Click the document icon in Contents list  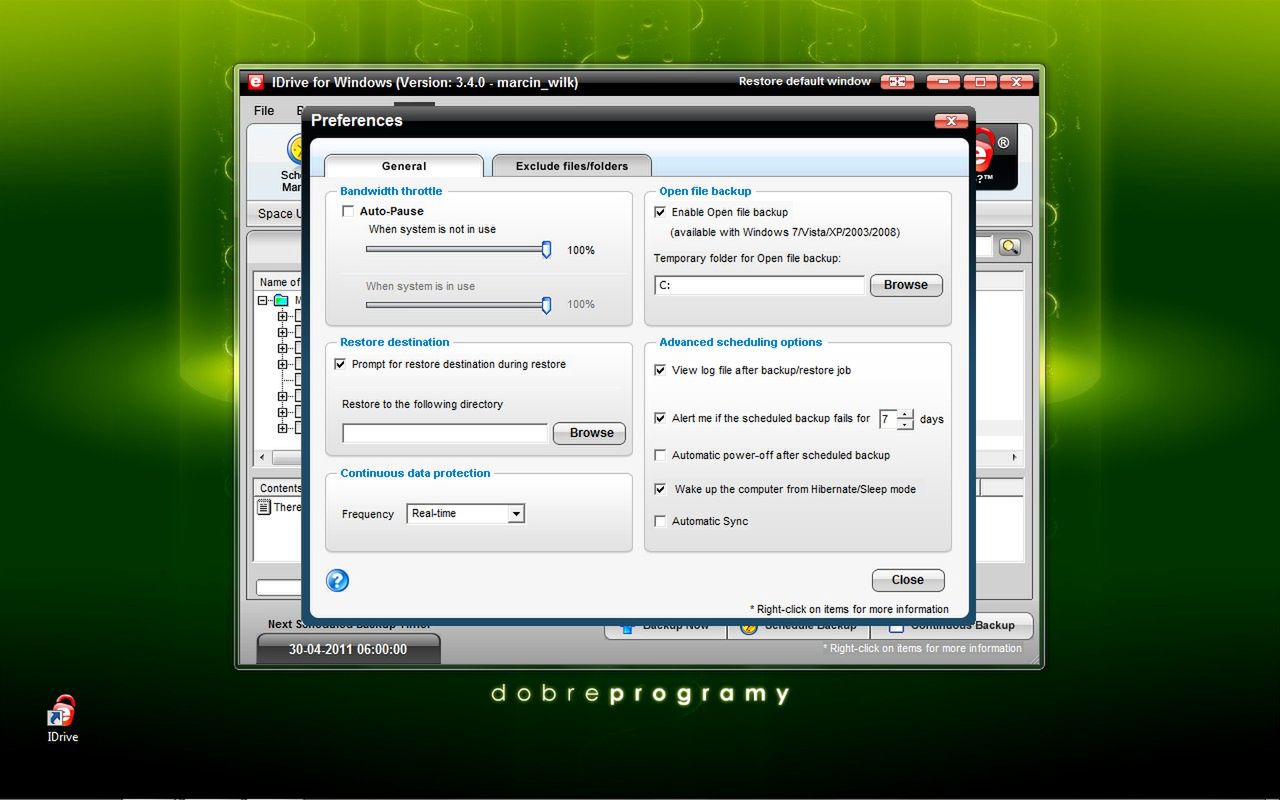[x=264, y=507]
